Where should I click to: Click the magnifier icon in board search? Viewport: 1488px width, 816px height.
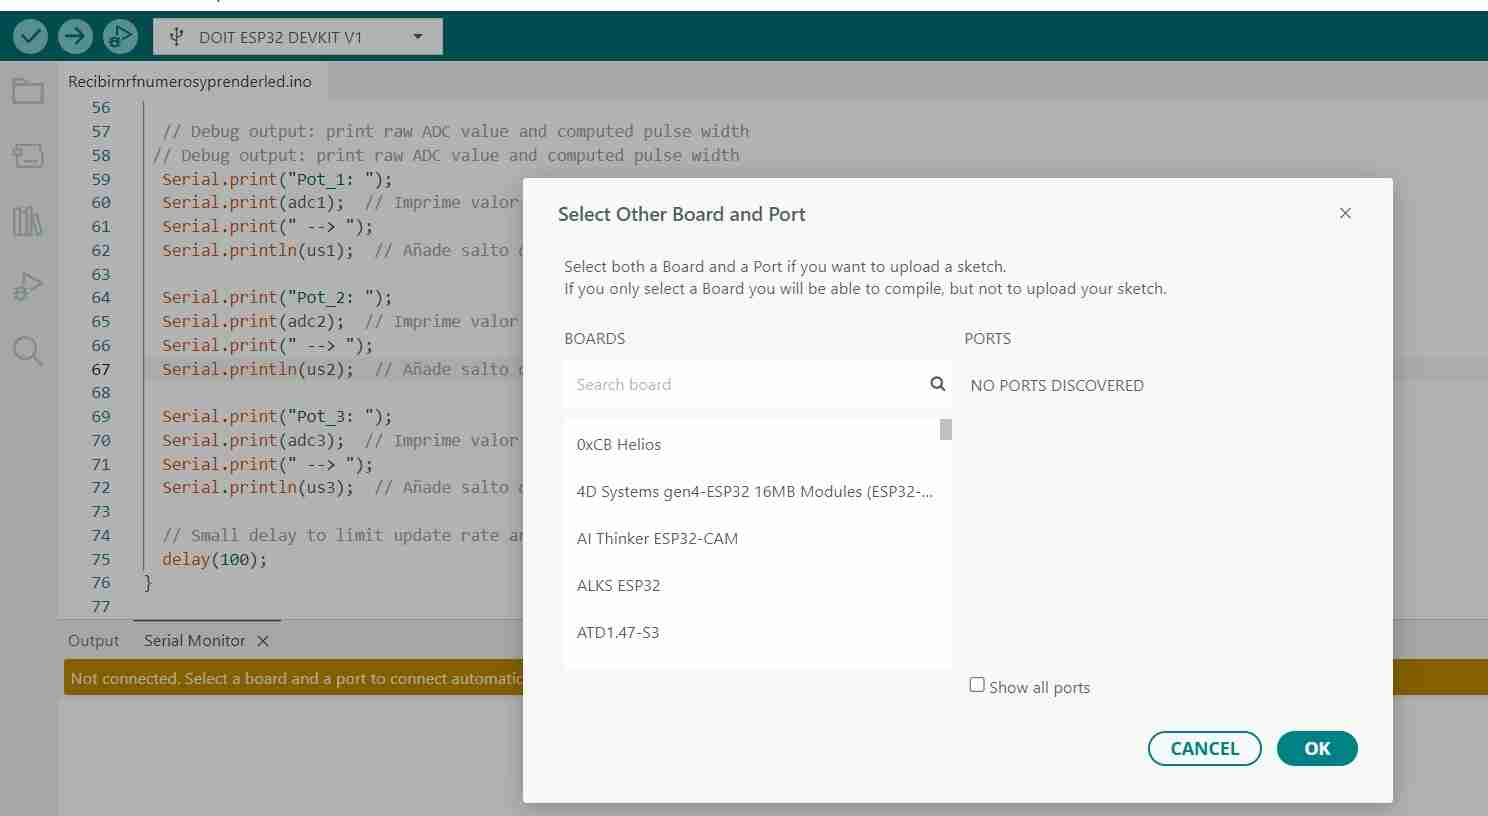click(937, 383)
